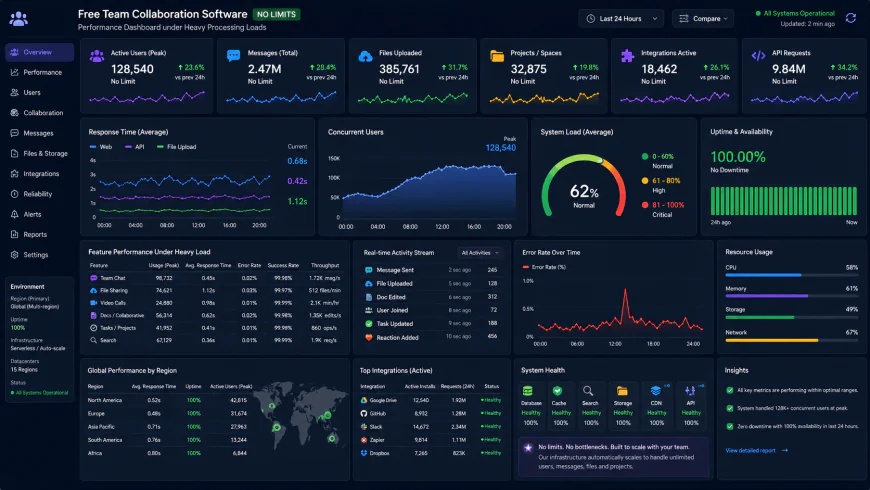Open Files & Storage in sidebar
870x490 pixels.
pyautogui.click(x=39, y=153)
